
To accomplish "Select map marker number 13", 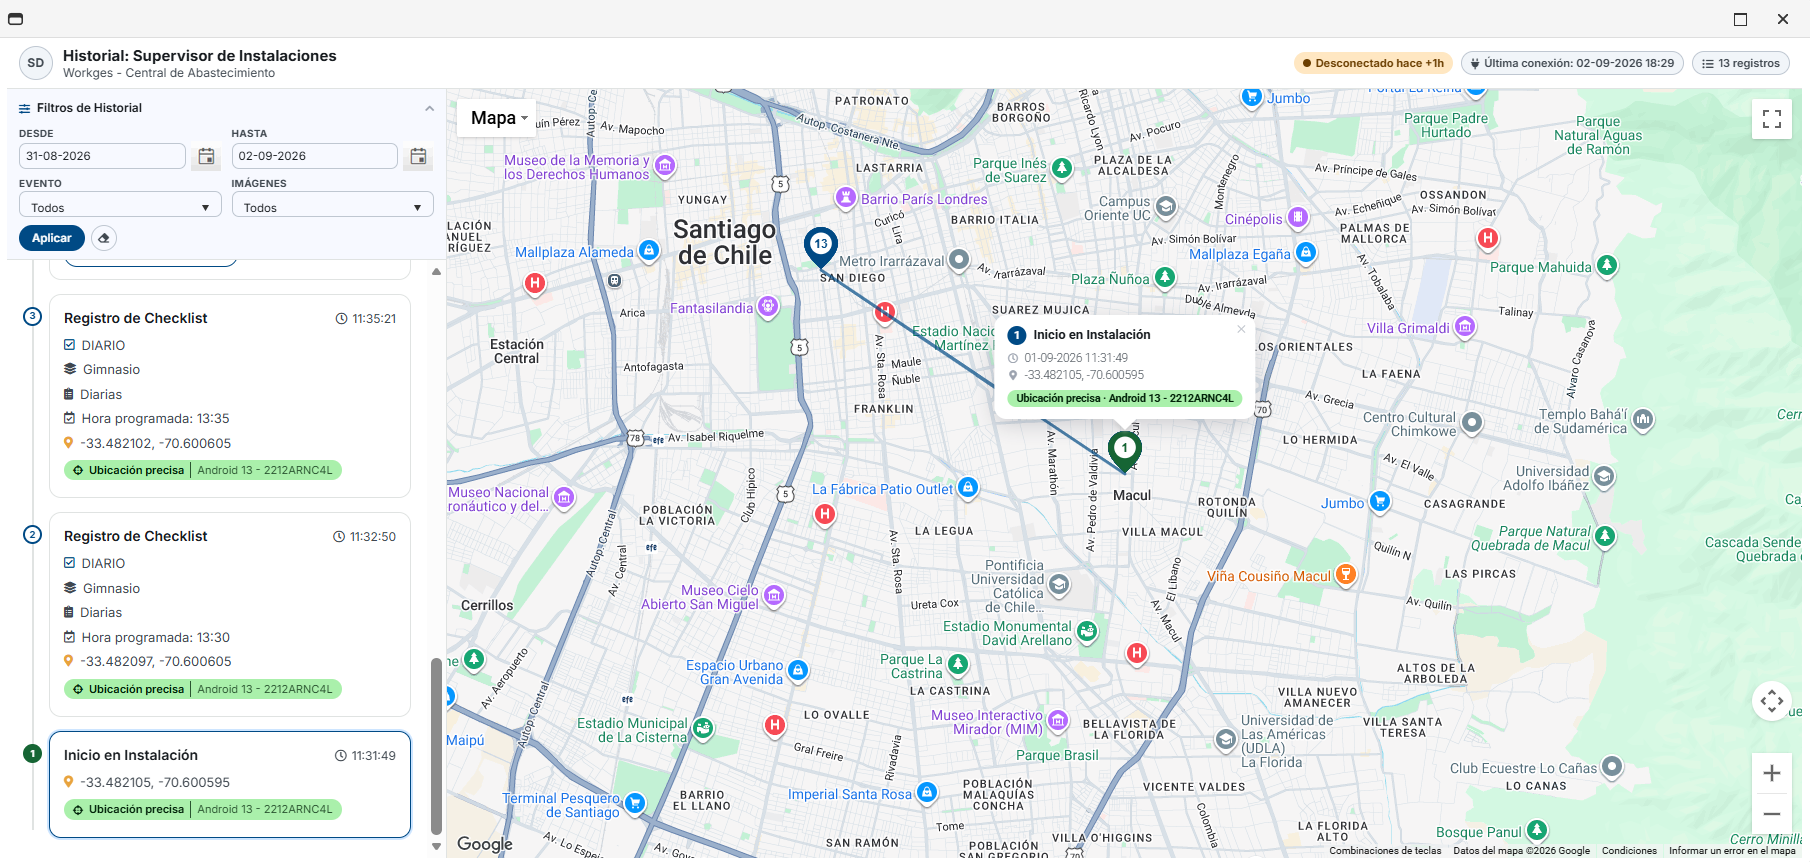I will coord(821,246).
